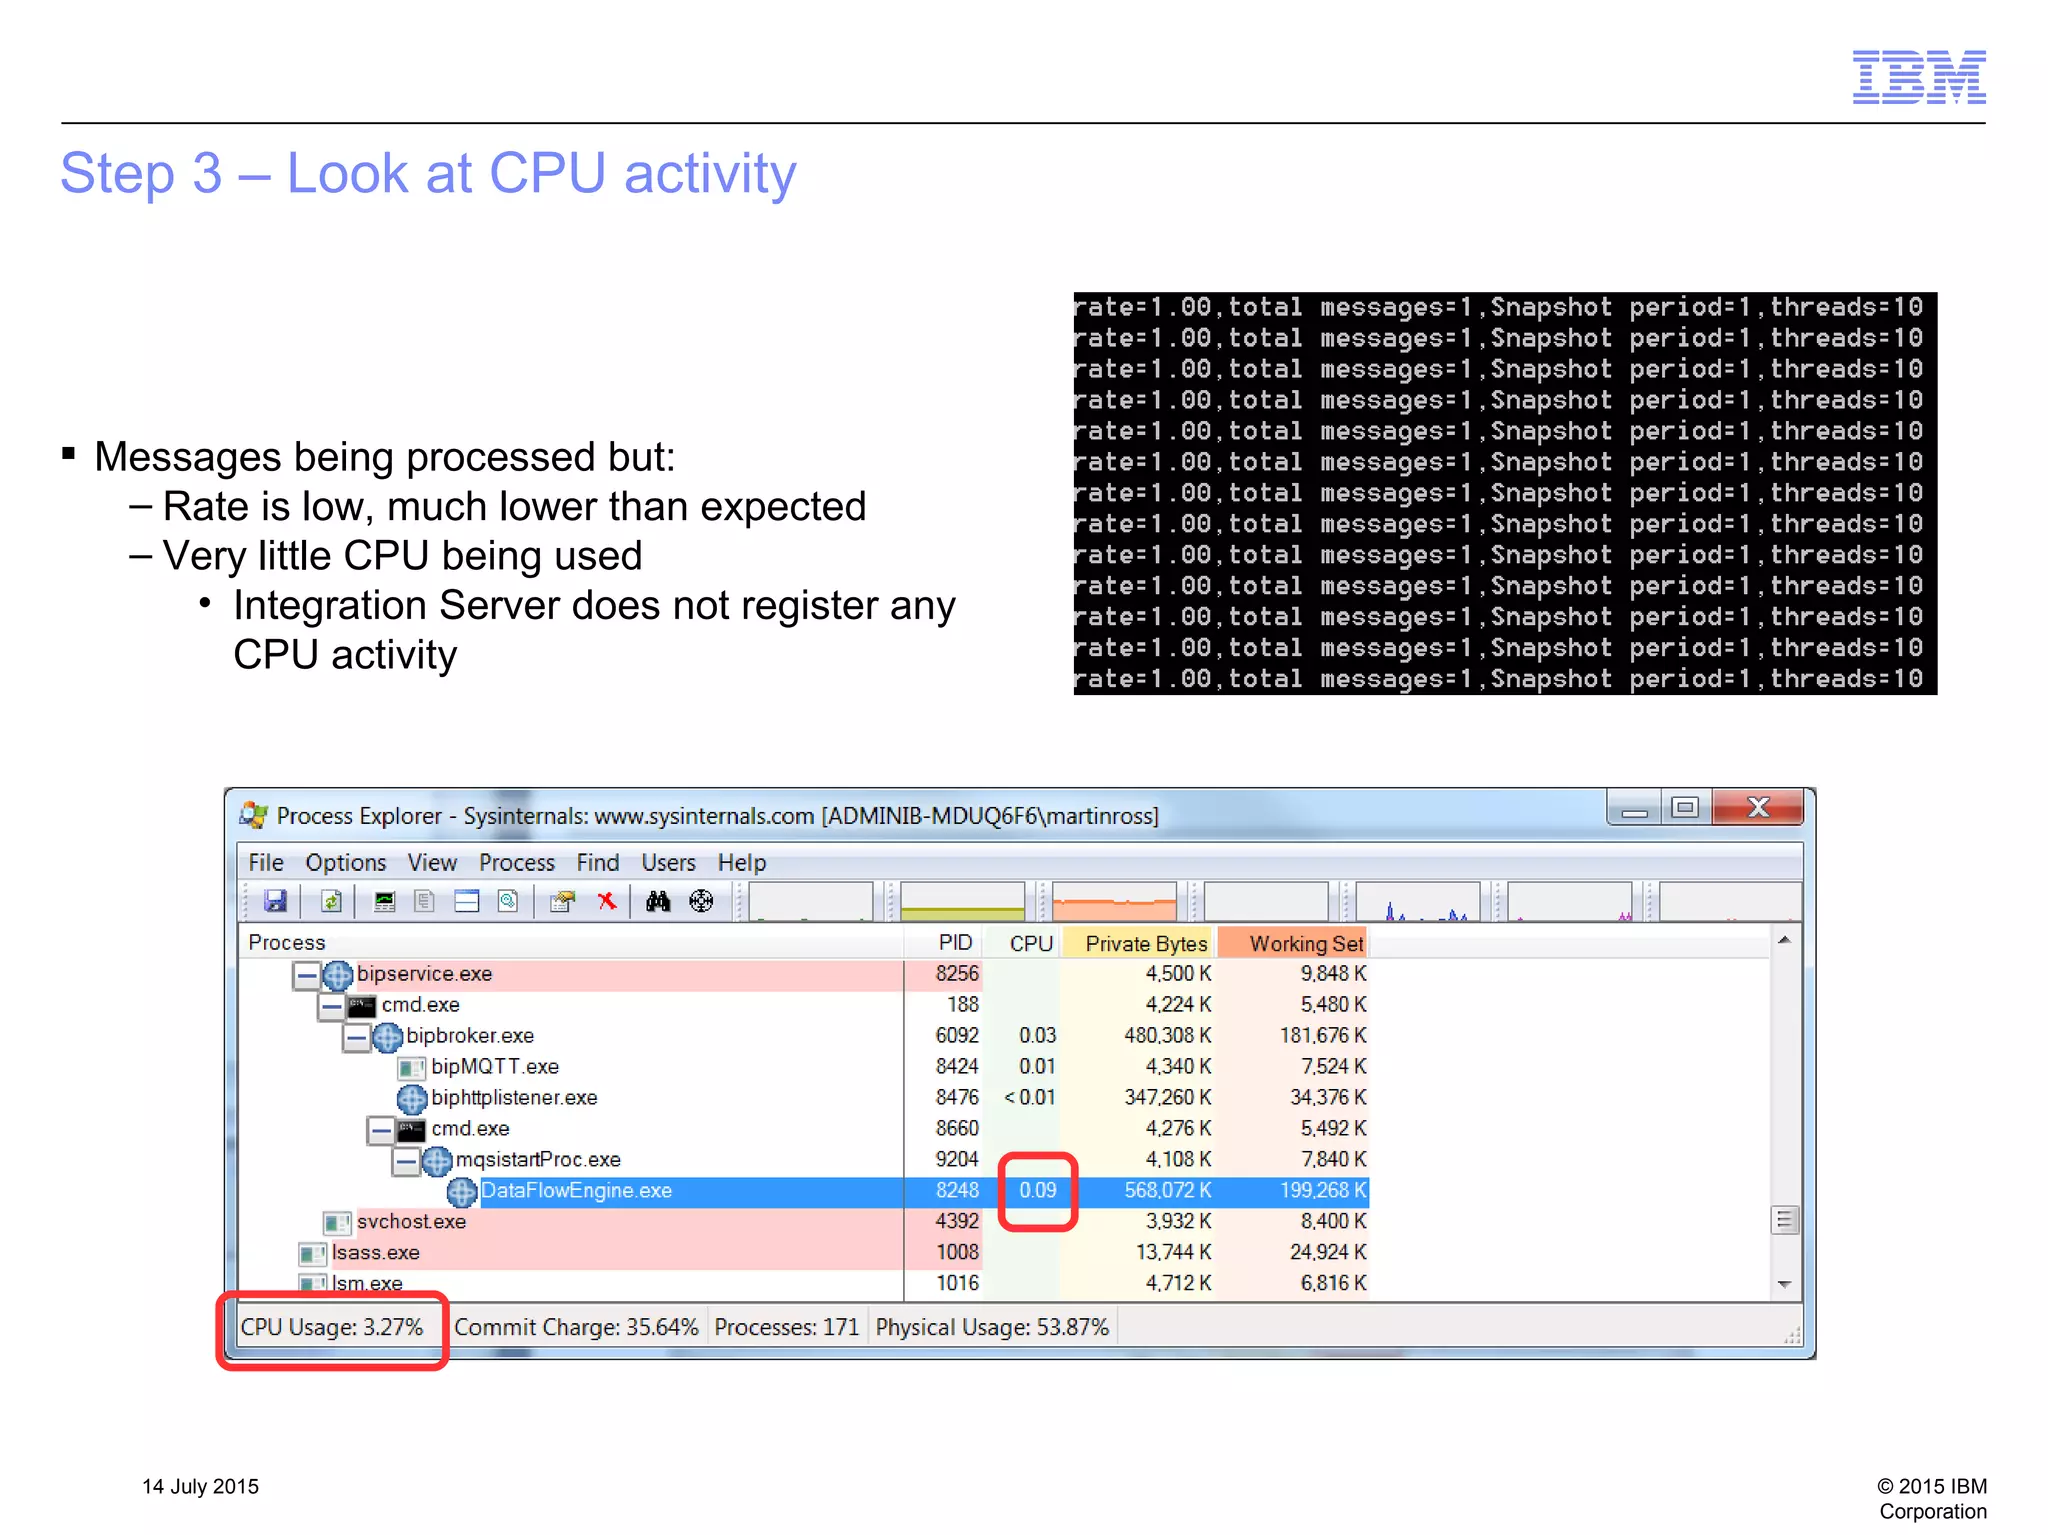Click the DataFlowEngine.exe globe icon
The width and height of the screenshot is (2048, 1535).
(461, 1192)
